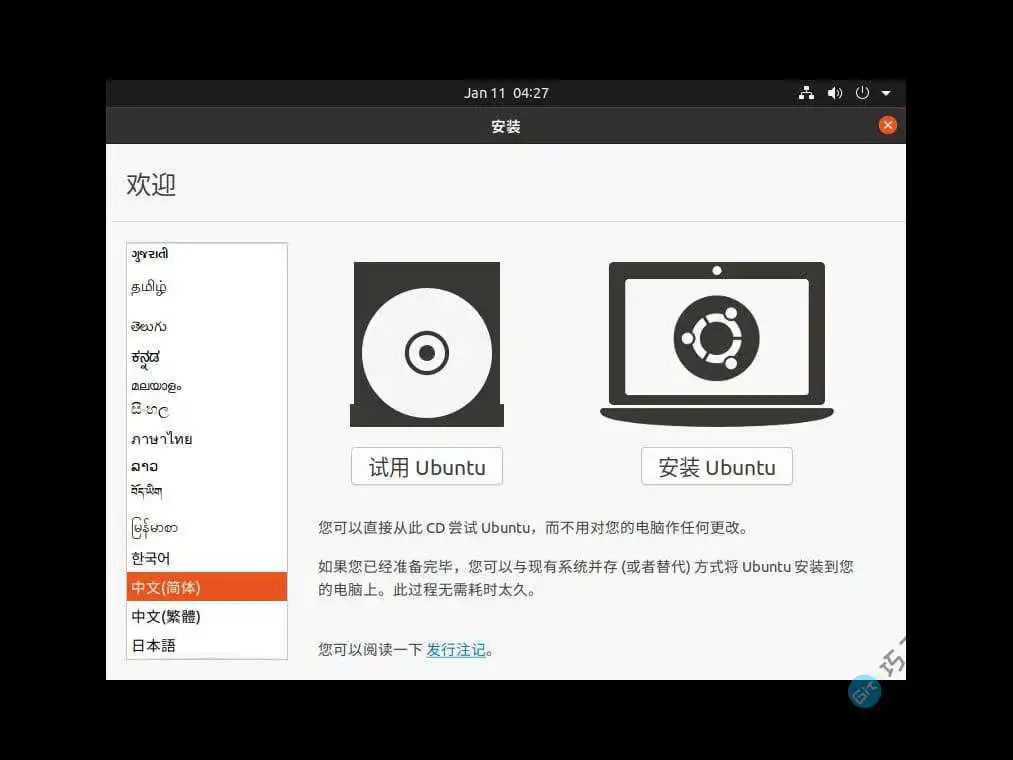Click the laptop with Ubuntu logo image

[x=716, y=344]
